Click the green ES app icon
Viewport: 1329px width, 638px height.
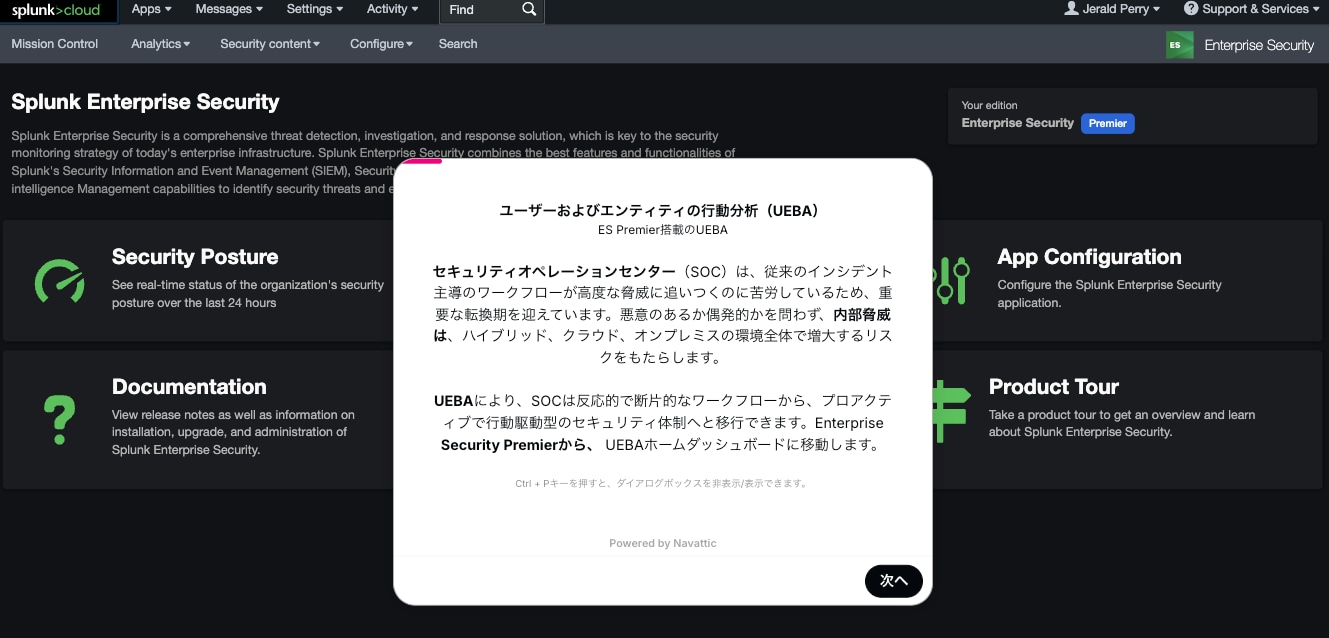1179,45
